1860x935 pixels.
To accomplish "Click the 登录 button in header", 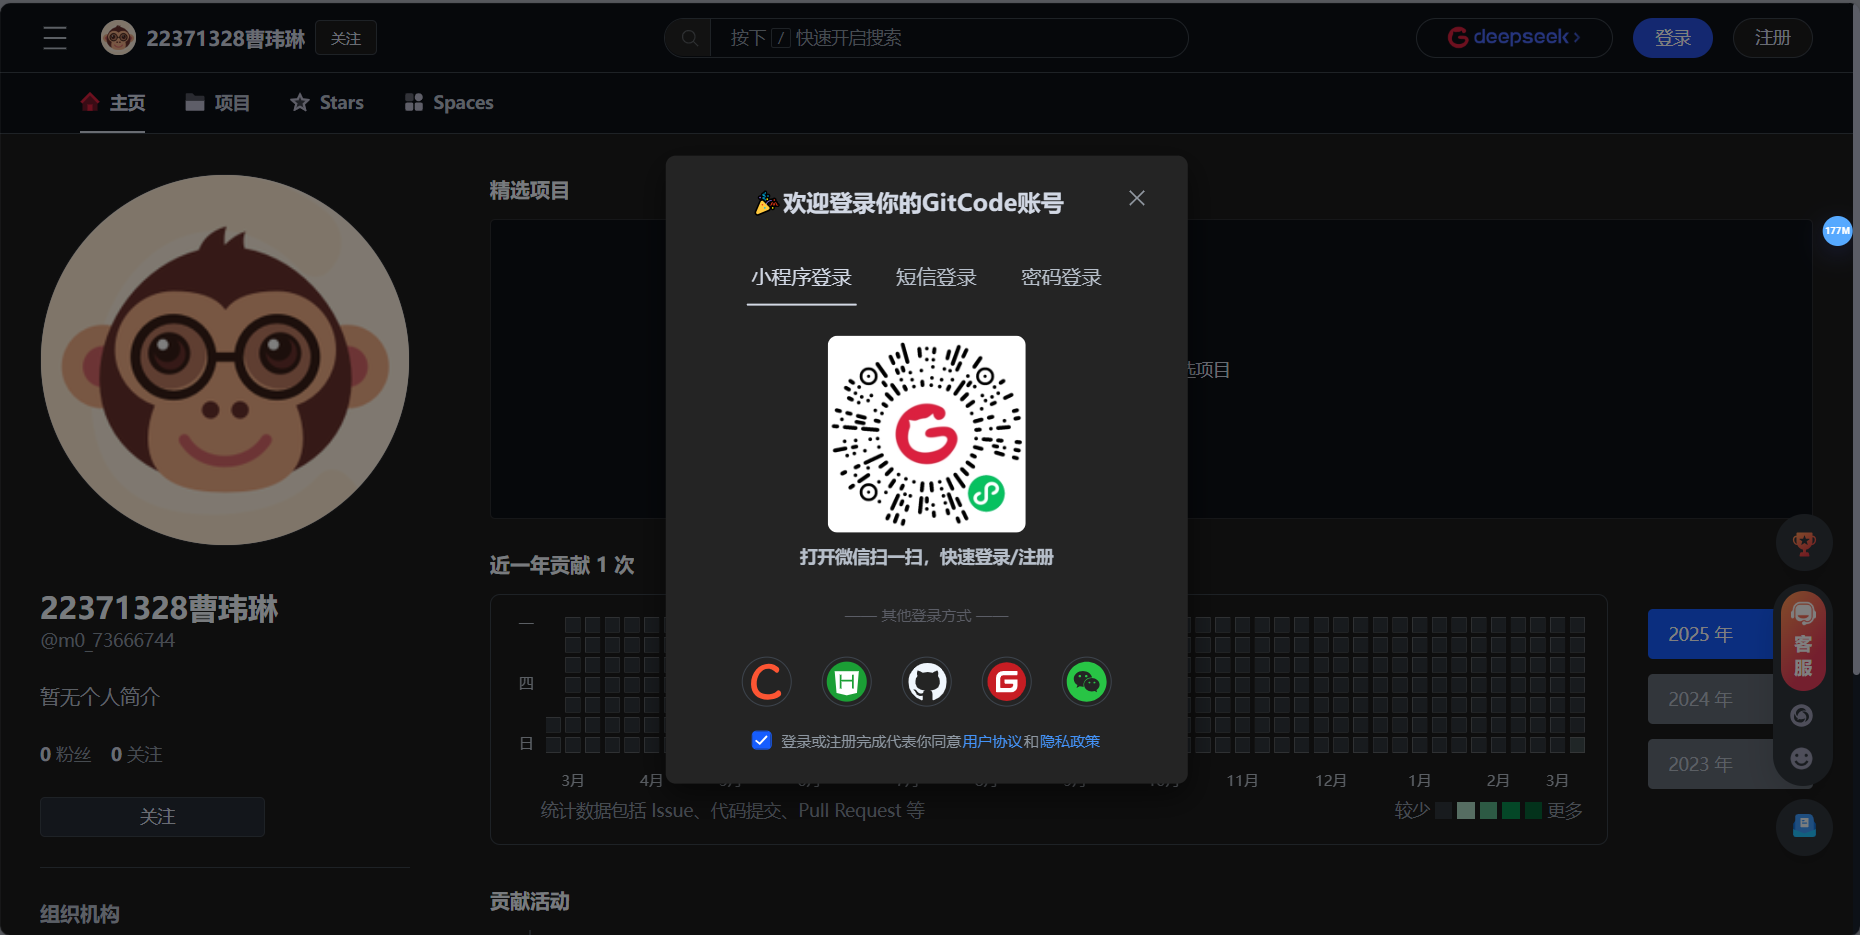I will click(x=1673, y=38).
